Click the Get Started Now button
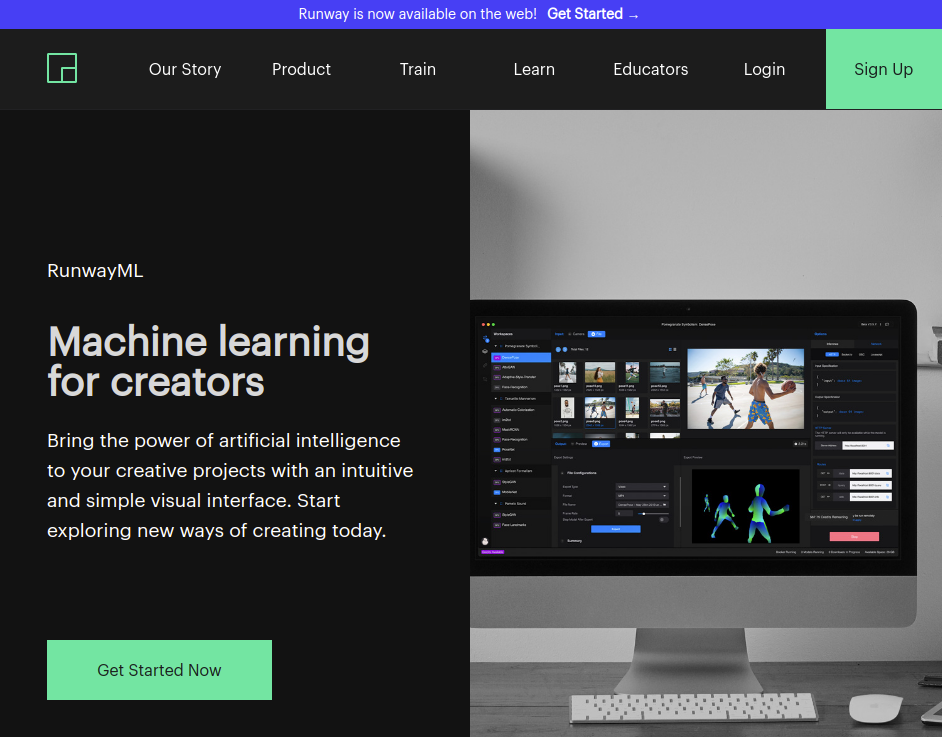Screen dimensions: 942x737 click(x=159, y=670)
